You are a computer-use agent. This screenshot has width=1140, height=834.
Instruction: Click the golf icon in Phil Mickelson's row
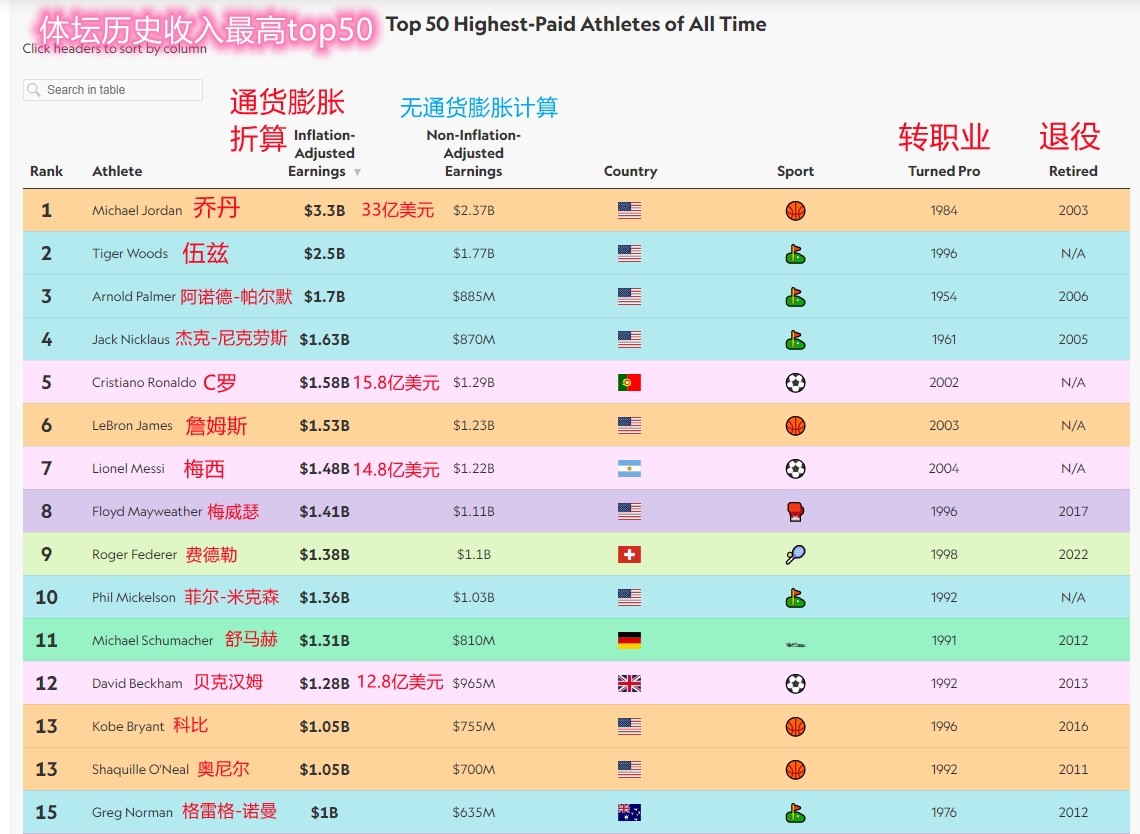[x=795, y=598]
